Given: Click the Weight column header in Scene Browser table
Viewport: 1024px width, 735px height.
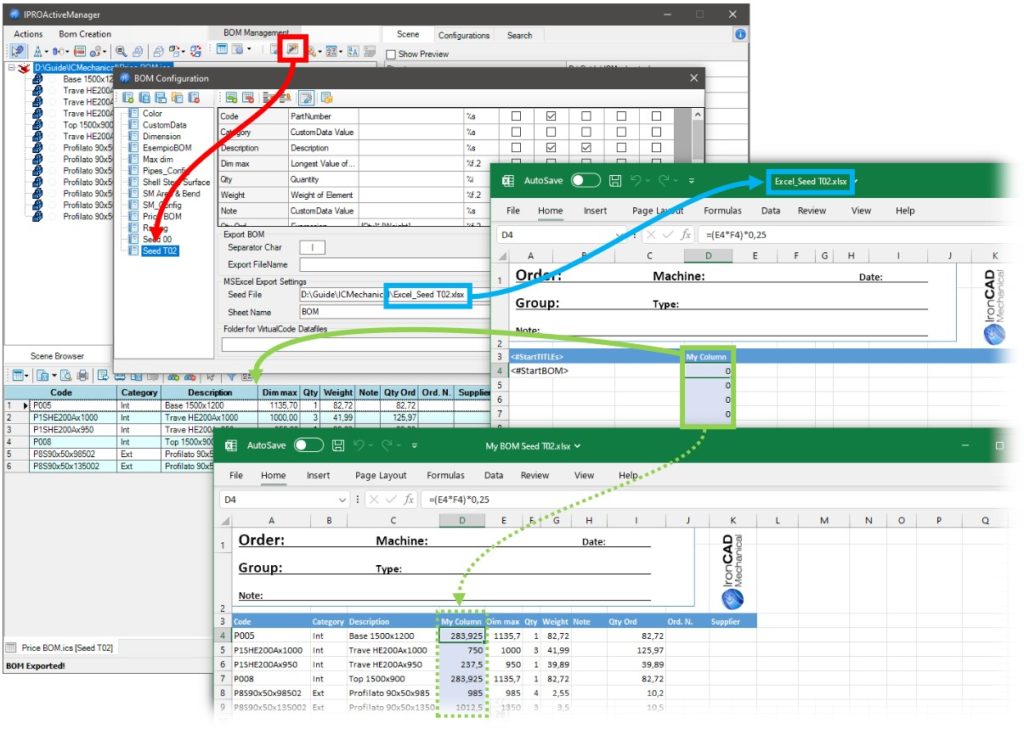Looking at the screenshot, I should click(338, 393).
